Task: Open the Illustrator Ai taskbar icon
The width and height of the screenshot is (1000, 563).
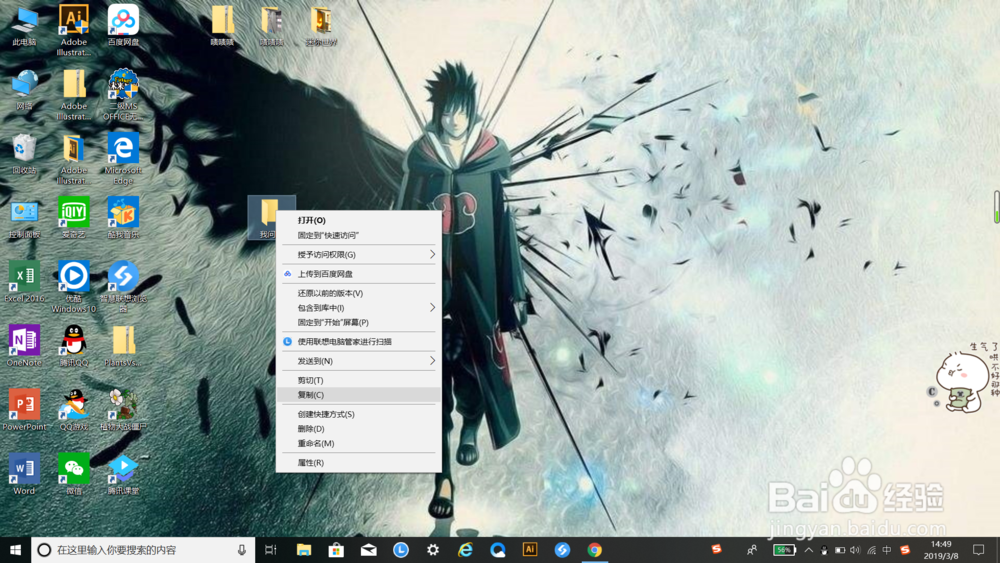Action: 530,550
